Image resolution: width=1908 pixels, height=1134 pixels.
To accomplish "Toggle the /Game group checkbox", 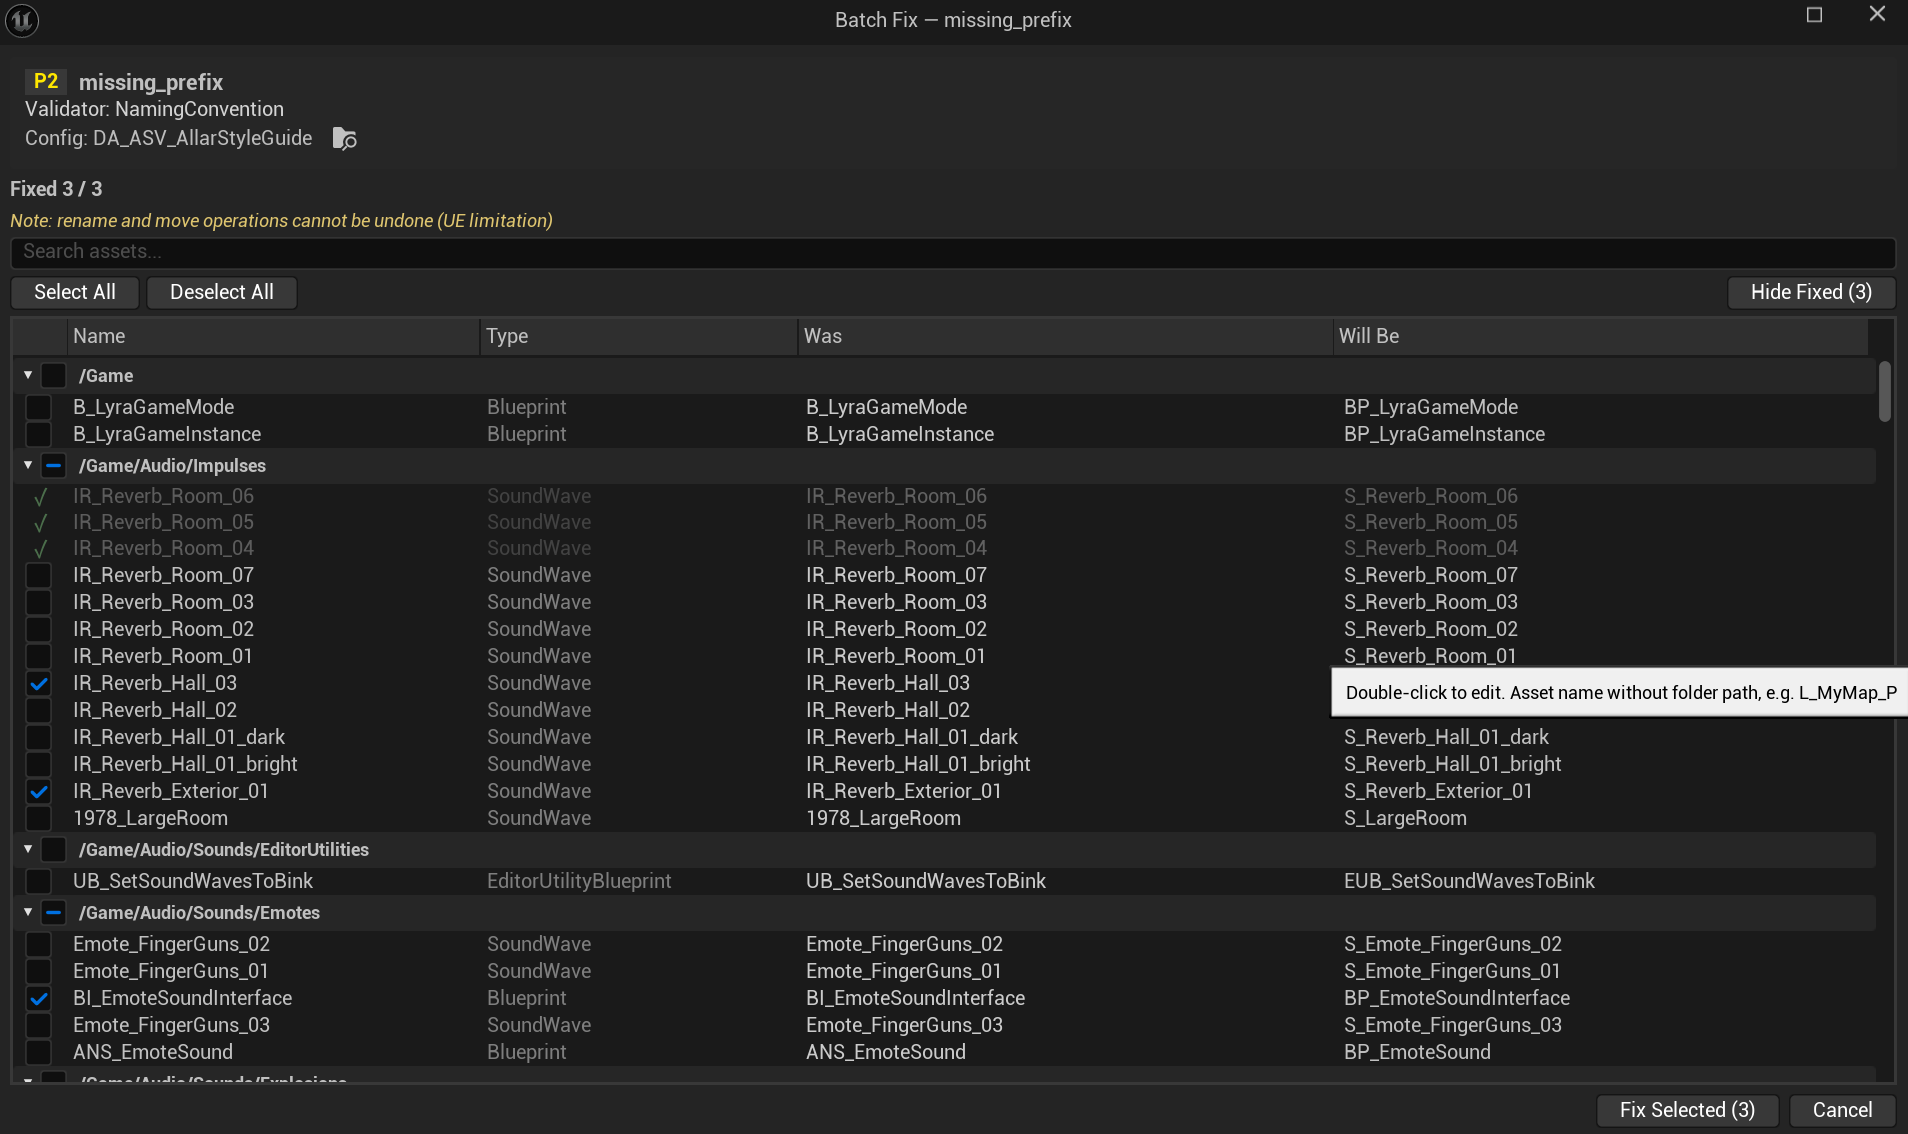I will pos(54,376).
